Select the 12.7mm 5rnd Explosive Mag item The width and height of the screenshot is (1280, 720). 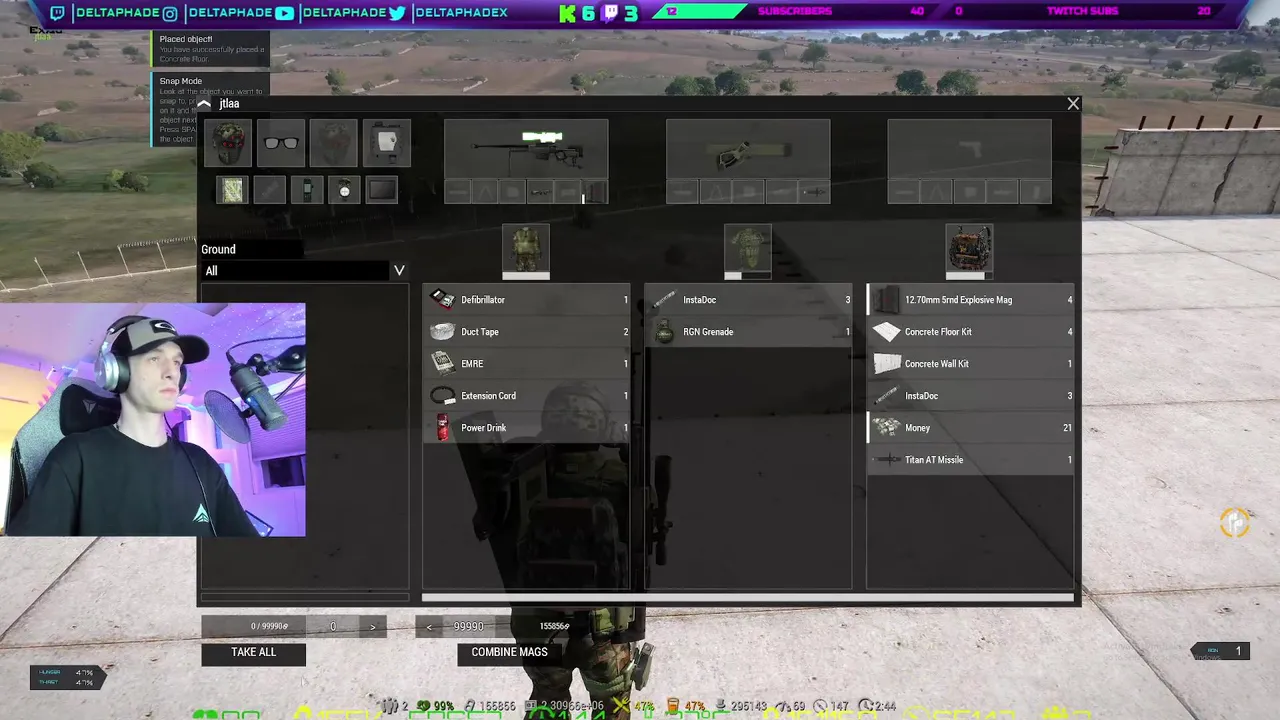[x=970, y=300]
